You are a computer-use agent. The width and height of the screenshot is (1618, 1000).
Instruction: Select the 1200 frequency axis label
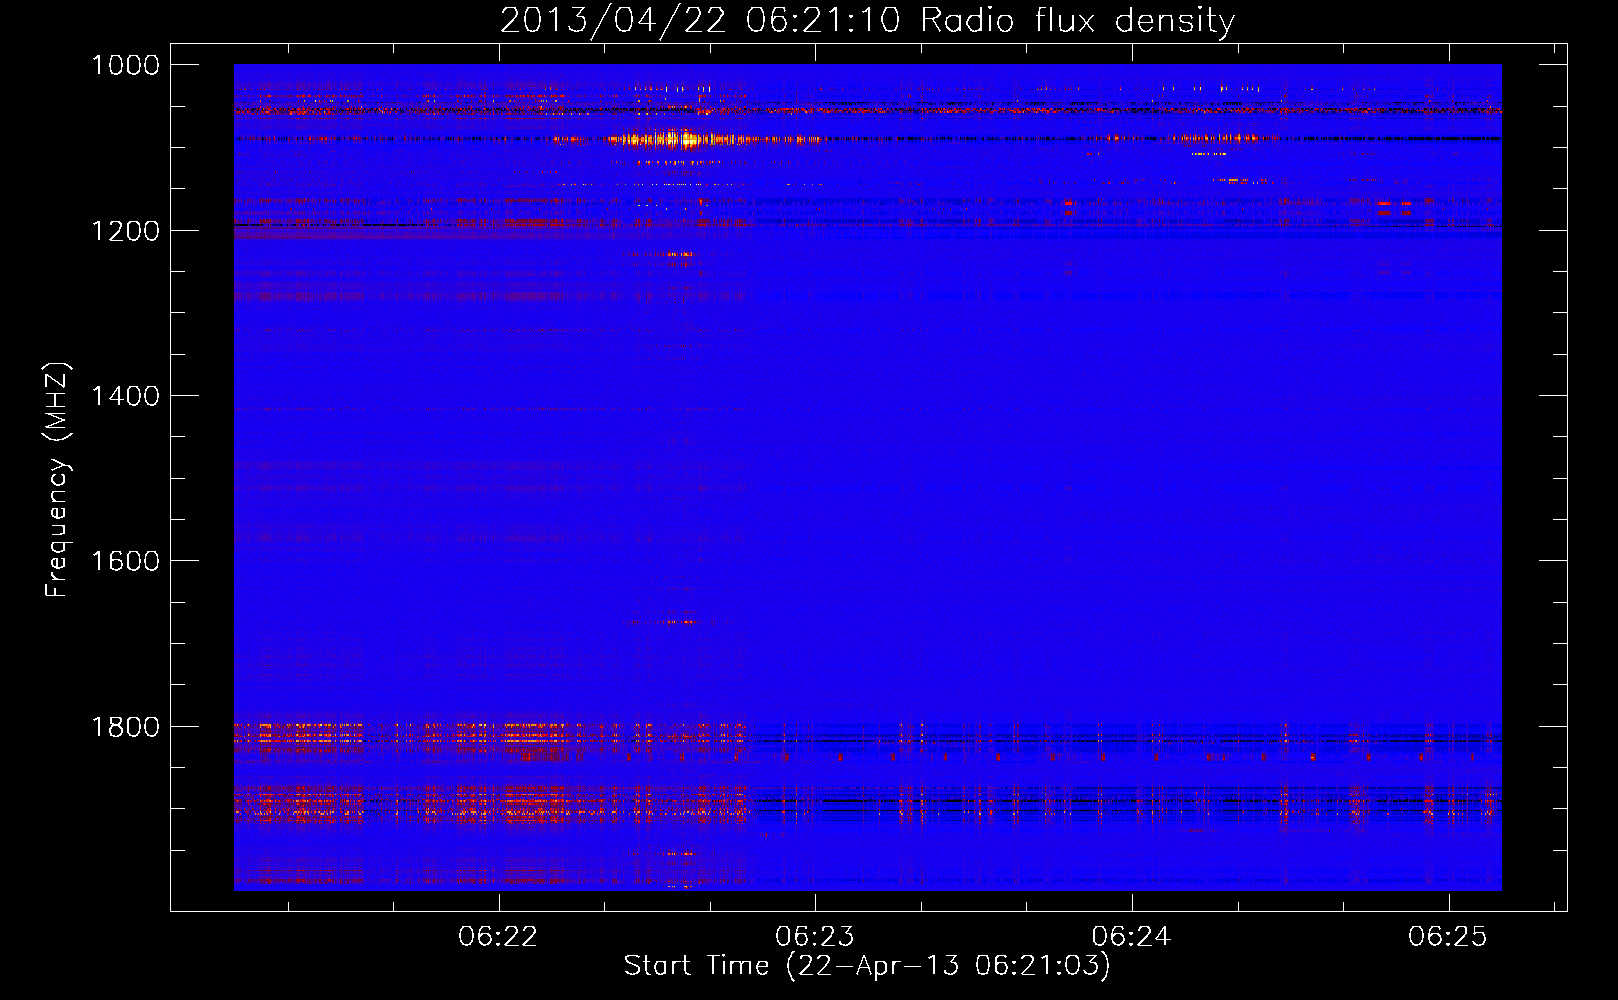tap(125, 231)
